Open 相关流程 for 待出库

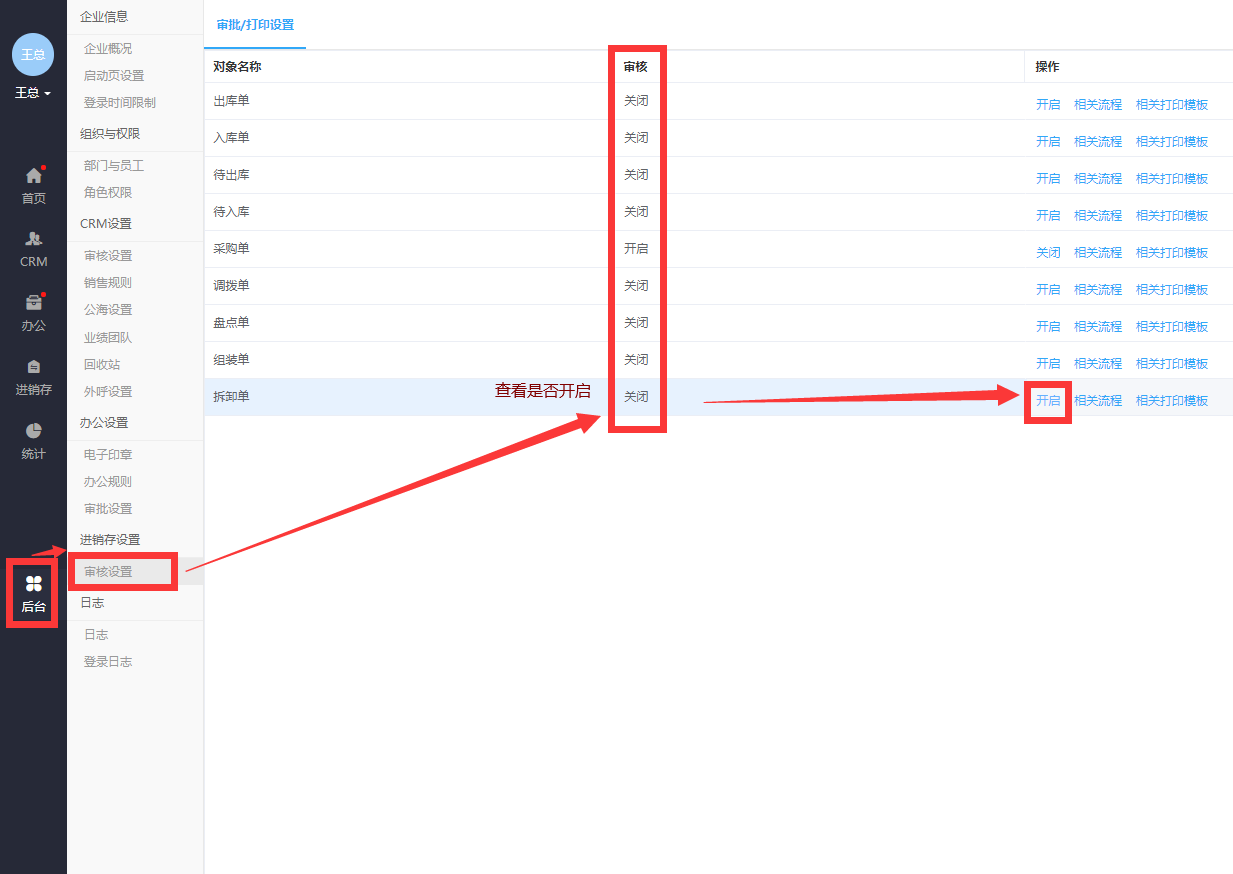tap(1098, 178)
